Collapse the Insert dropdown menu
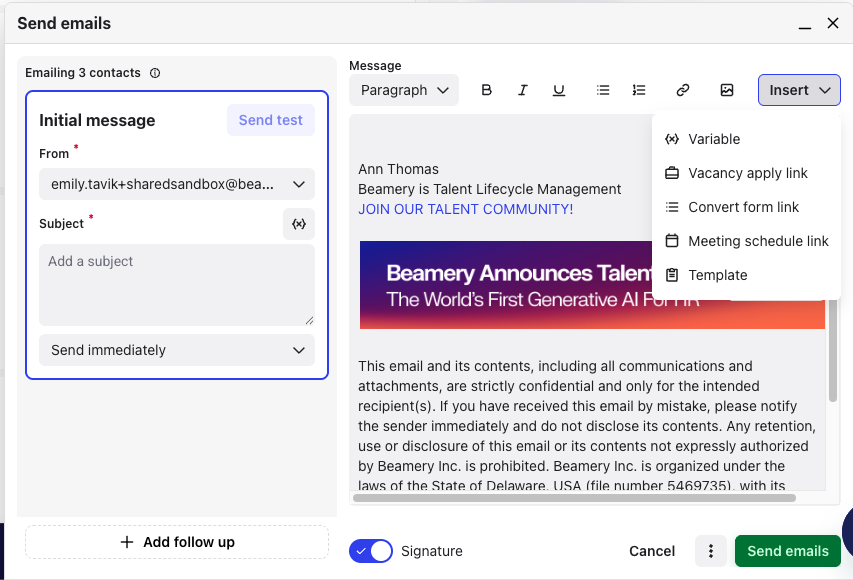 [799, 90]
